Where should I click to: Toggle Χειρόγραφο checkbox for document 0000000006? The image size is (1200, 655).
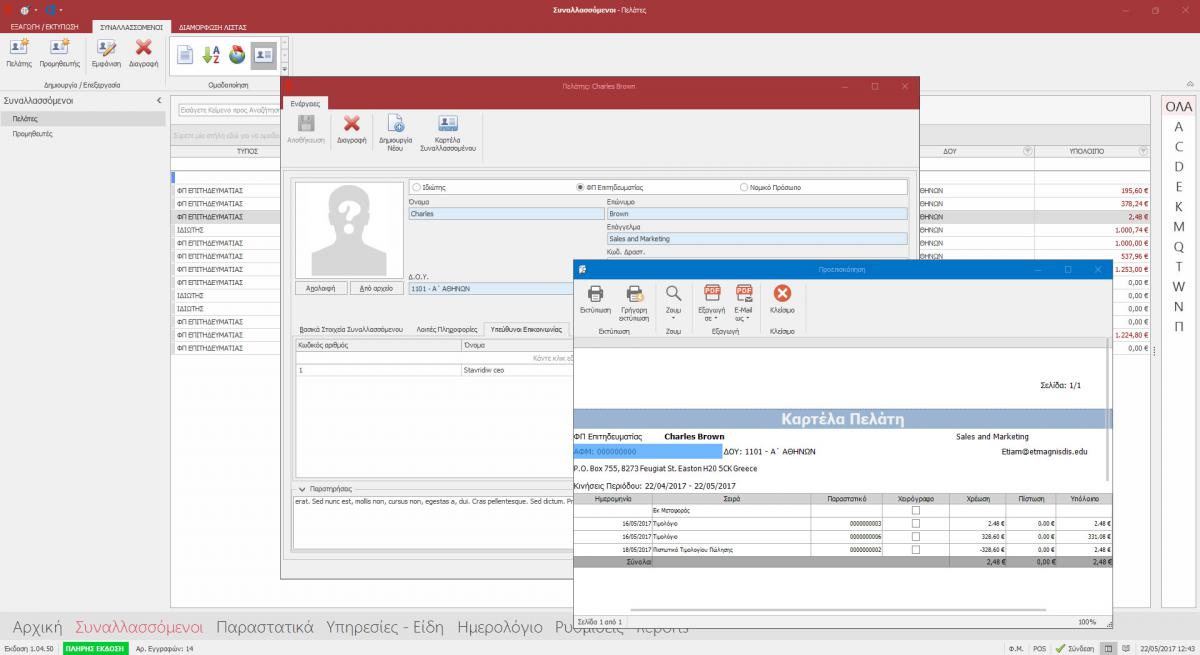click(x=915, y=536)
